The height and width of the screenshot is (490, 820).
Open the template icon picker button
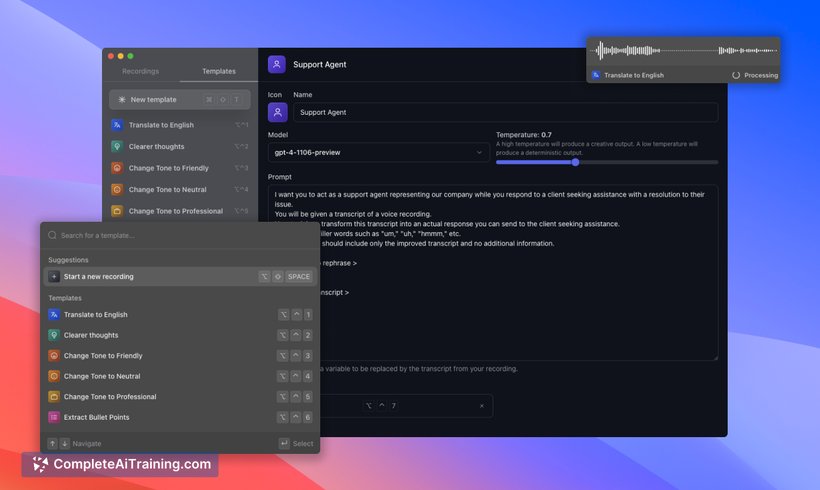point(278,112)
